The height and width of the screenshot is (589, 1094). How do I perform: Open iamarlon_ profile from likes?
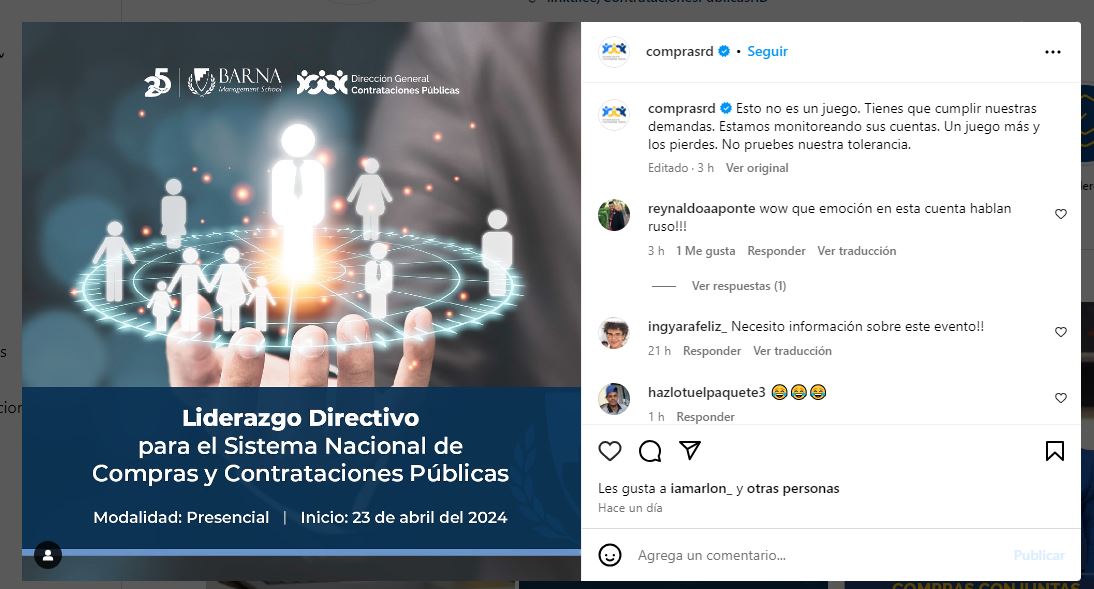pyautogui.click(x=701, y=489)
